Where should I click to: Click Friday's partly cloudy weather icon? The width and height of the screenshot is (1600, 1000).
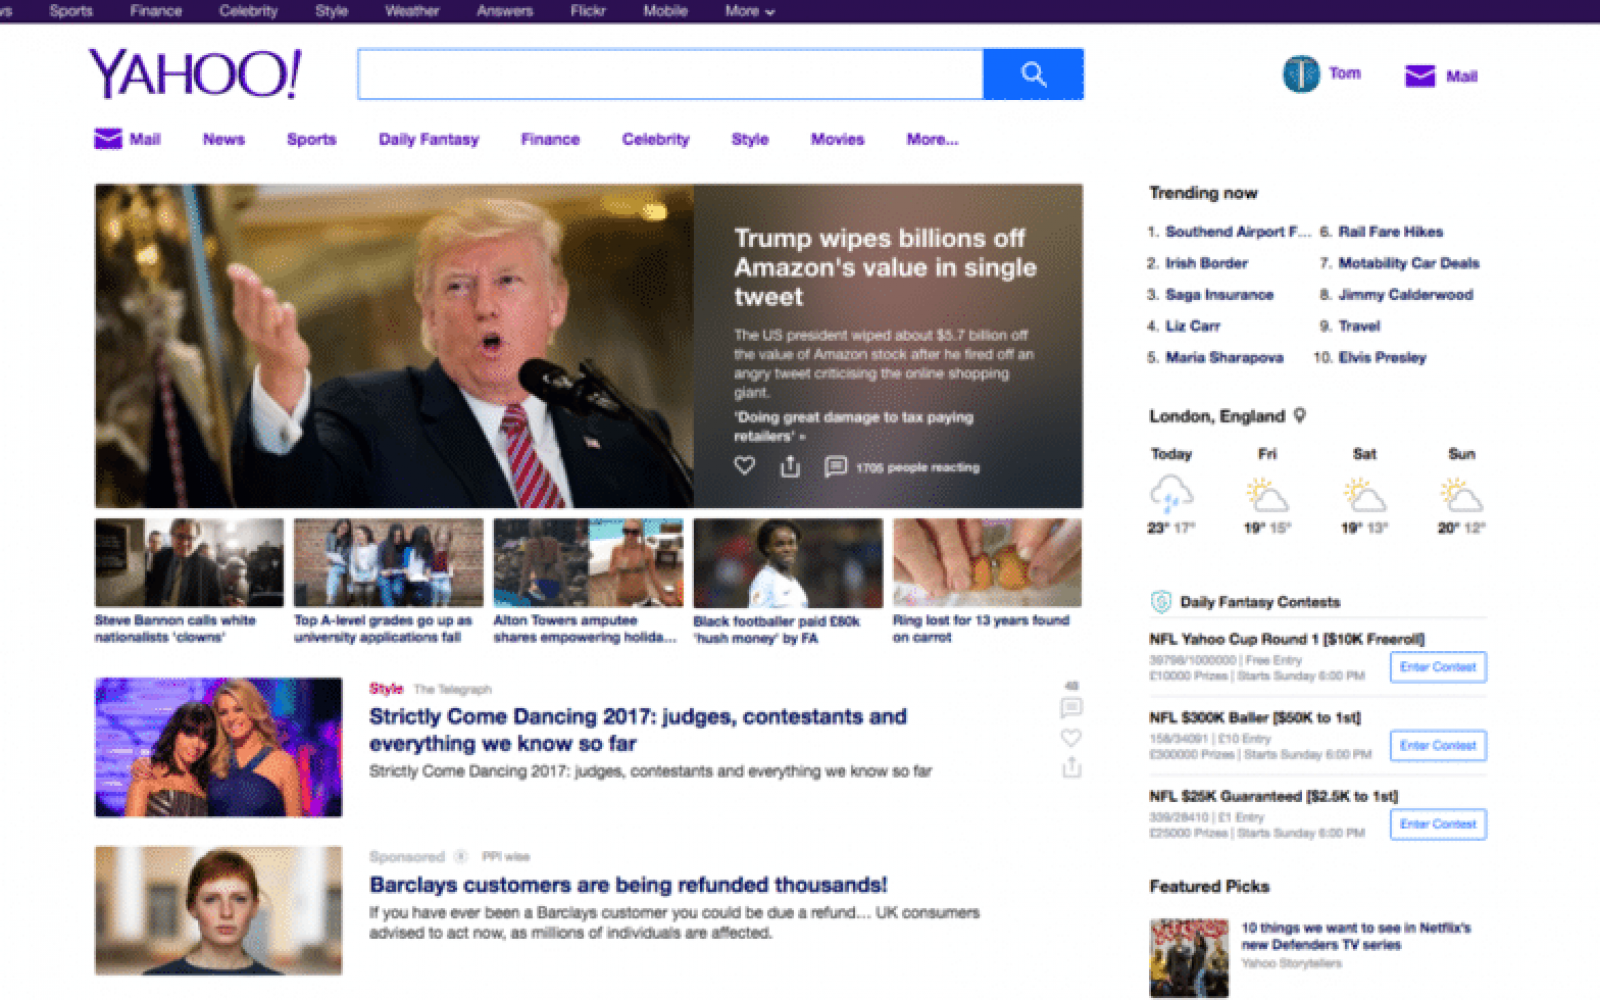click(x=1267, y=494)
